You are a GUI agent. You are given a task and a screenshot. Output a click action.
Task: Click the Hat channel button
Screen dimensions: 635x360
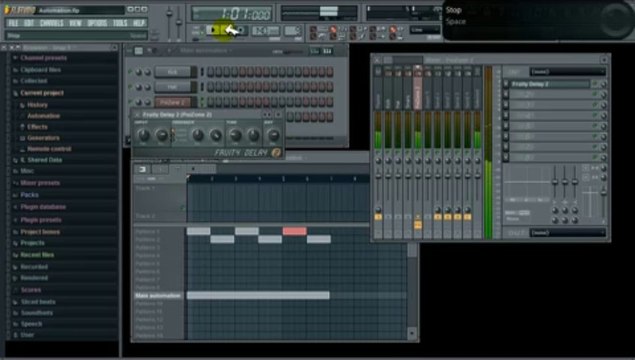coord(173,87)
